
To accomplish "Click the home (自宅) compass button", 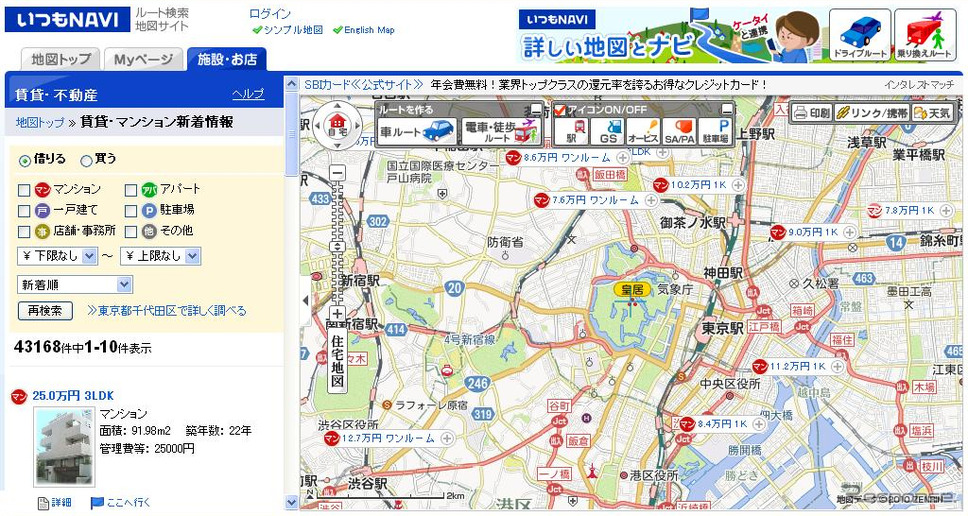I will pos(336,125).
